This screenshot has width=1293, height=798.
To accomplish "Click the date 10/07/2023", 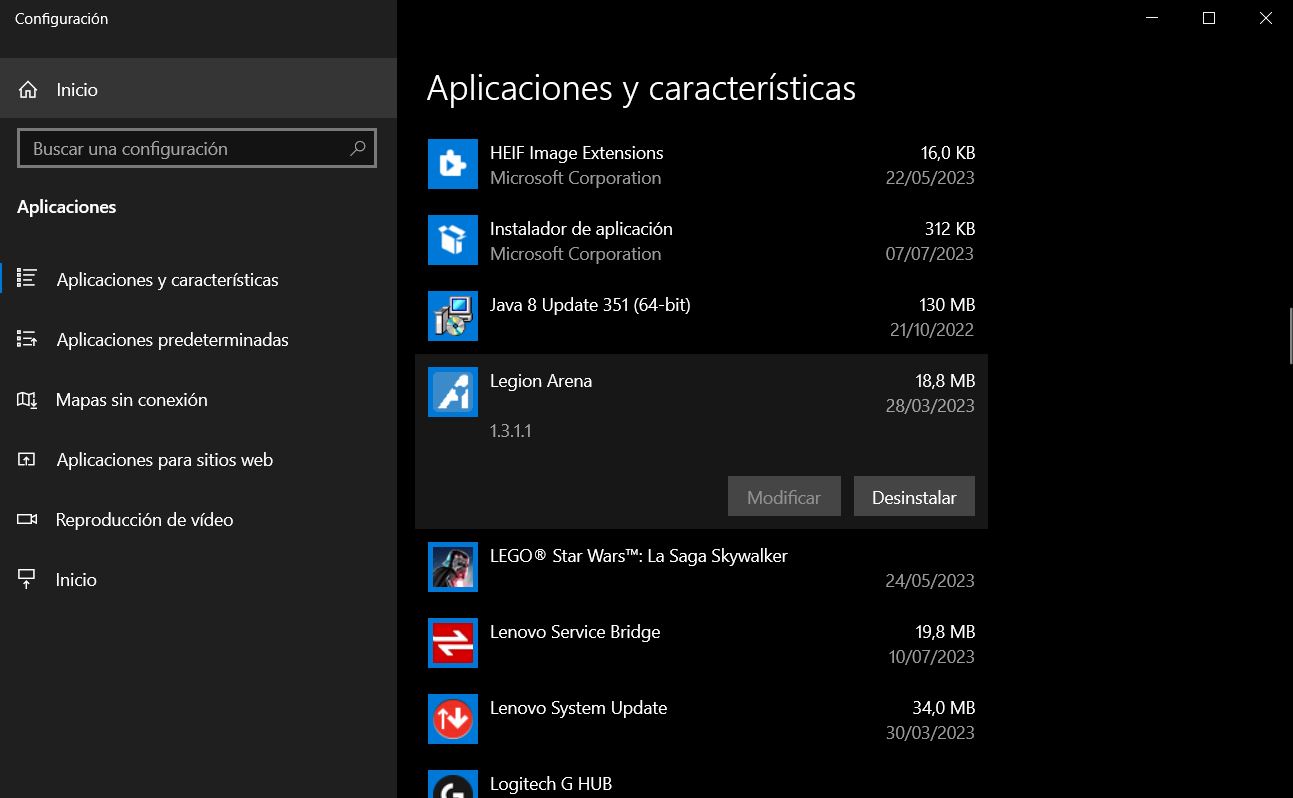I will coord(932,657).
